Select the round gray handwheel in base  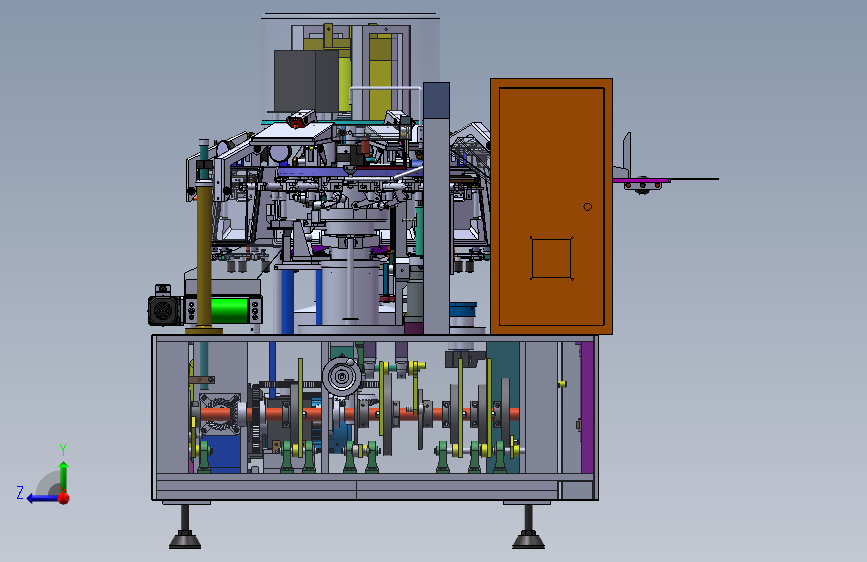click(x=342, y=377)
